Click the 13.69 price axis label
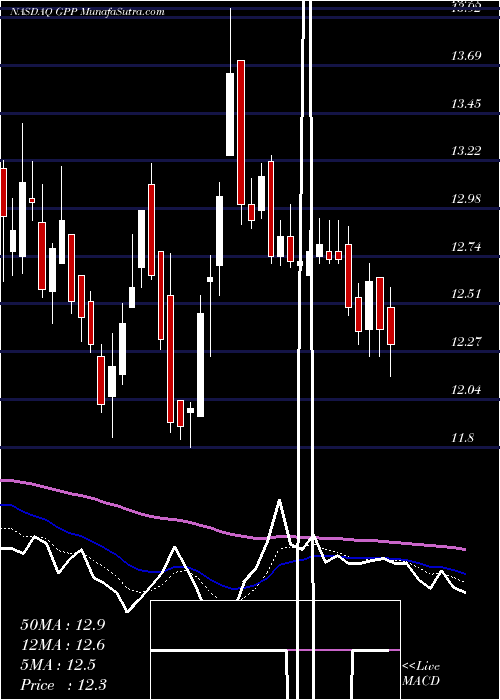 coord(467,56)
